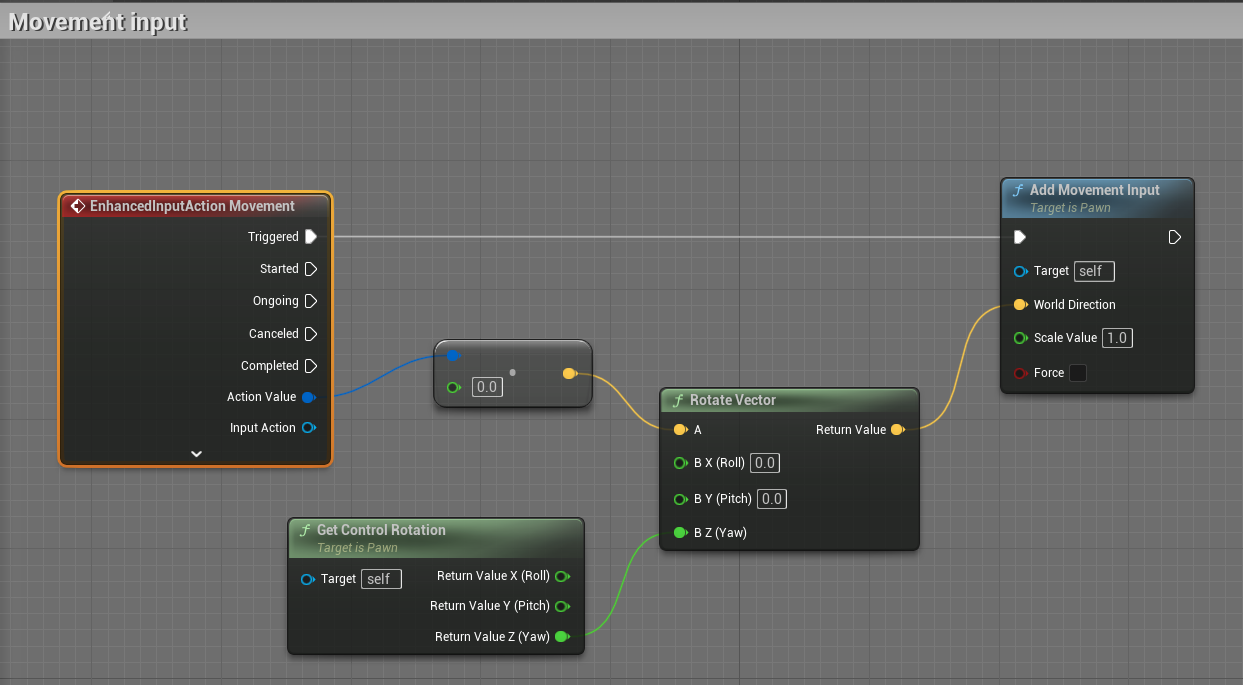
Task: Click the Triggered execution output pin
Action: click(310, 237)
